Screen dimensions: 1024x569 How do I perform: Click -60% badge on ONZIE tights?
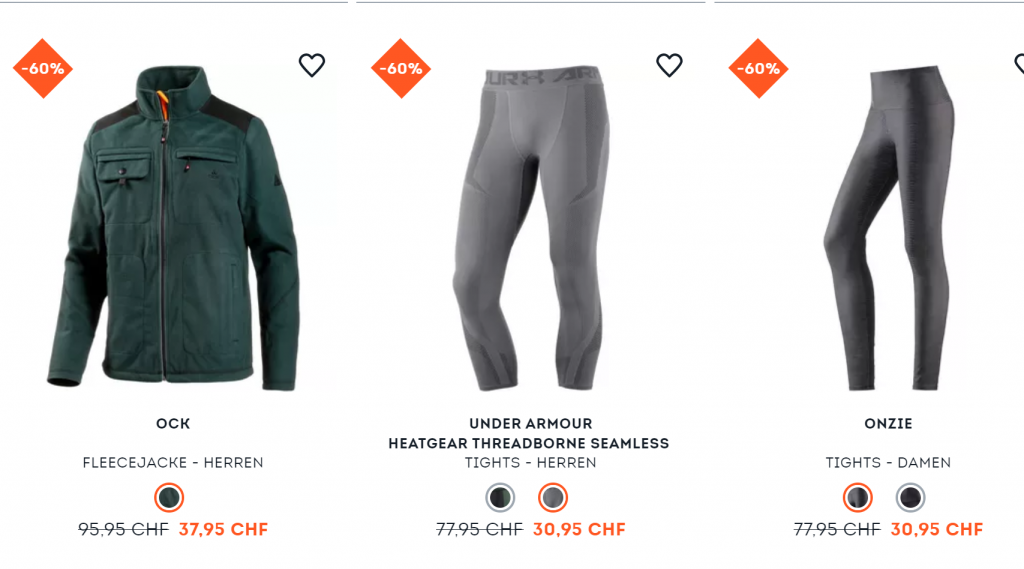pyautogui.click(x=758, y=69)
